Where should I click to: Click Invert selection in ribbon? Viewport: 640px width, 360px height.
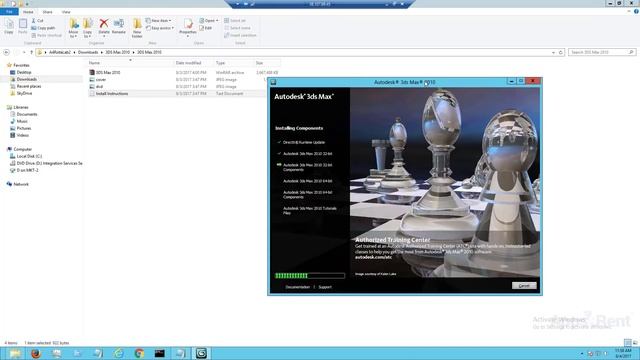pyautogui.click(x=240, y=35)
